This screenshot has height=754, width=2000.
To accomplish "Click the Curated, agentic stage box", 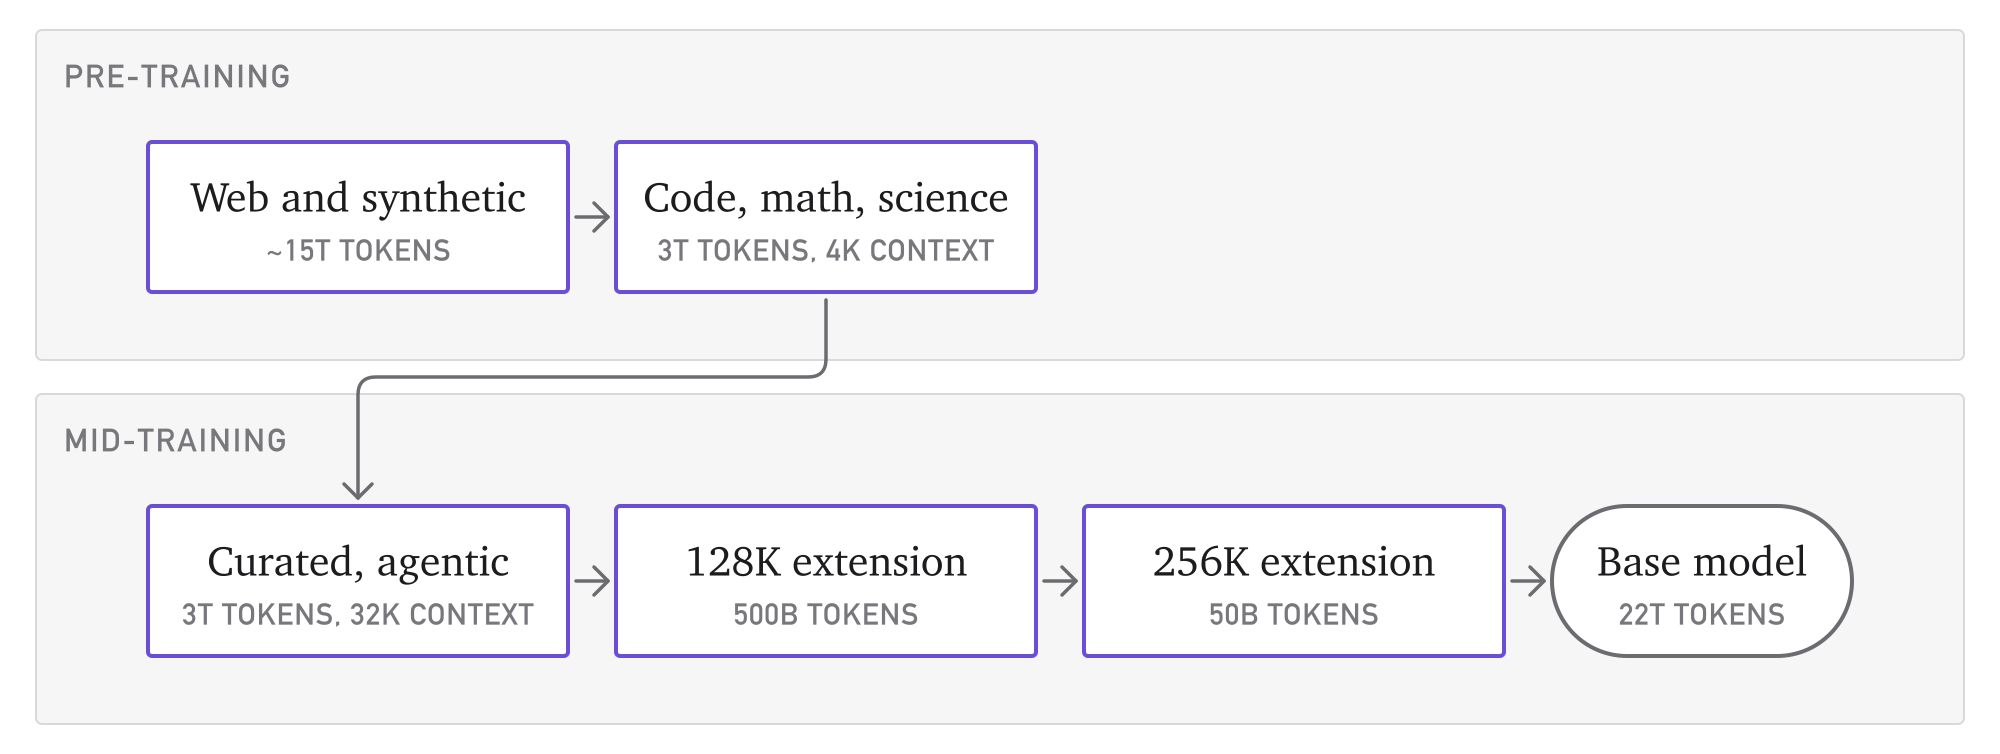I will click(358, 581).
